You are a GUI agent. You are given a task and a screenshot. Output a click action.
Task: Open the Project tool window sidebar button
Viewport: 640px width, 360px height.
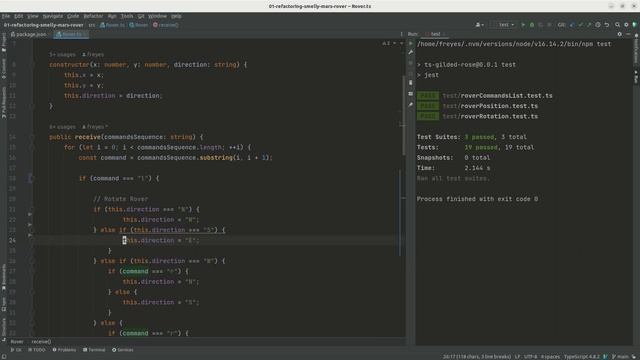4,41
